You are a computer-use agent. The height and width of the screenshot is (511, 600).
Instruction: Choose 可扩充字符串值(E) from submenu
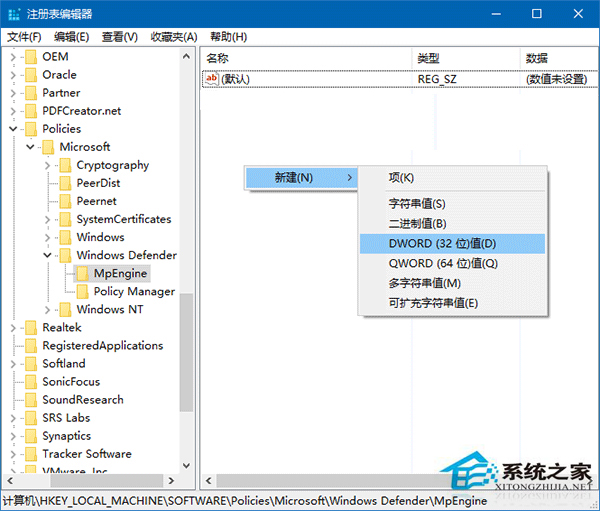[452, 304]
